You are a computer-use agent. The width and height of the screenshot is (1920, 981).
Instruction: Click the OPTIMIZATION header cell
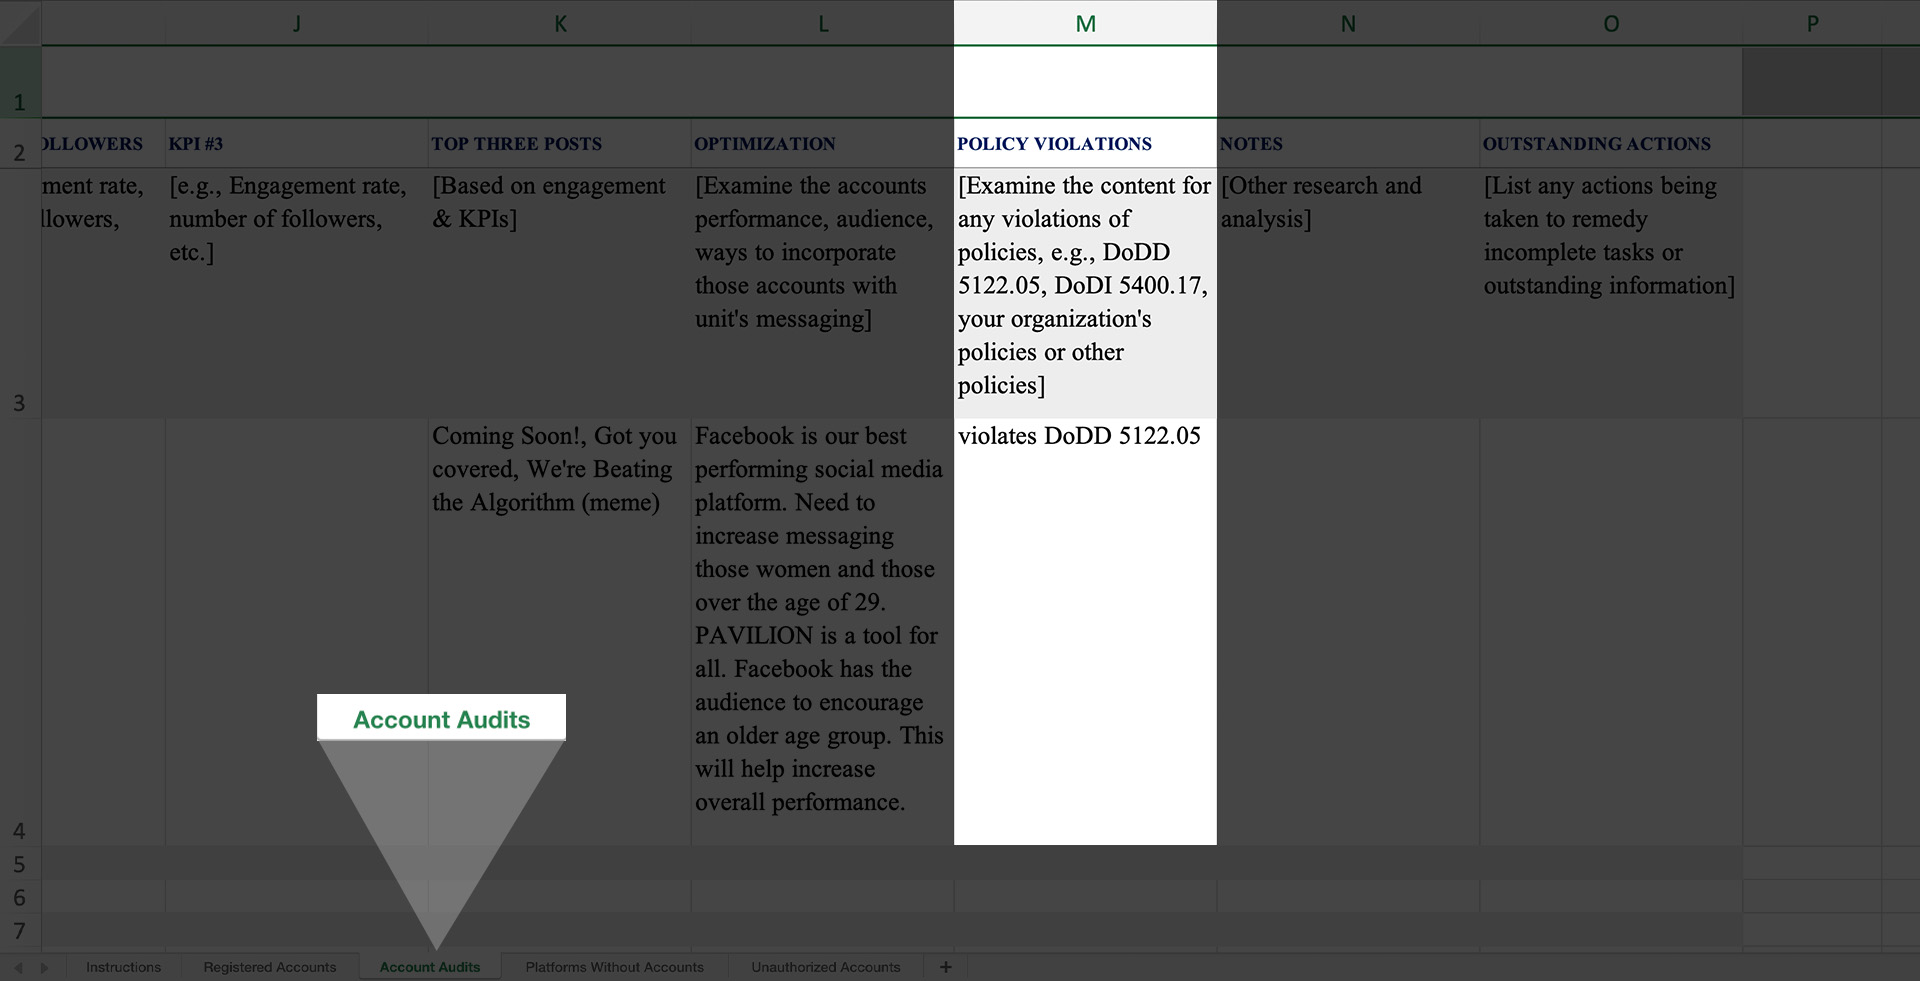(x=822, y=143)
